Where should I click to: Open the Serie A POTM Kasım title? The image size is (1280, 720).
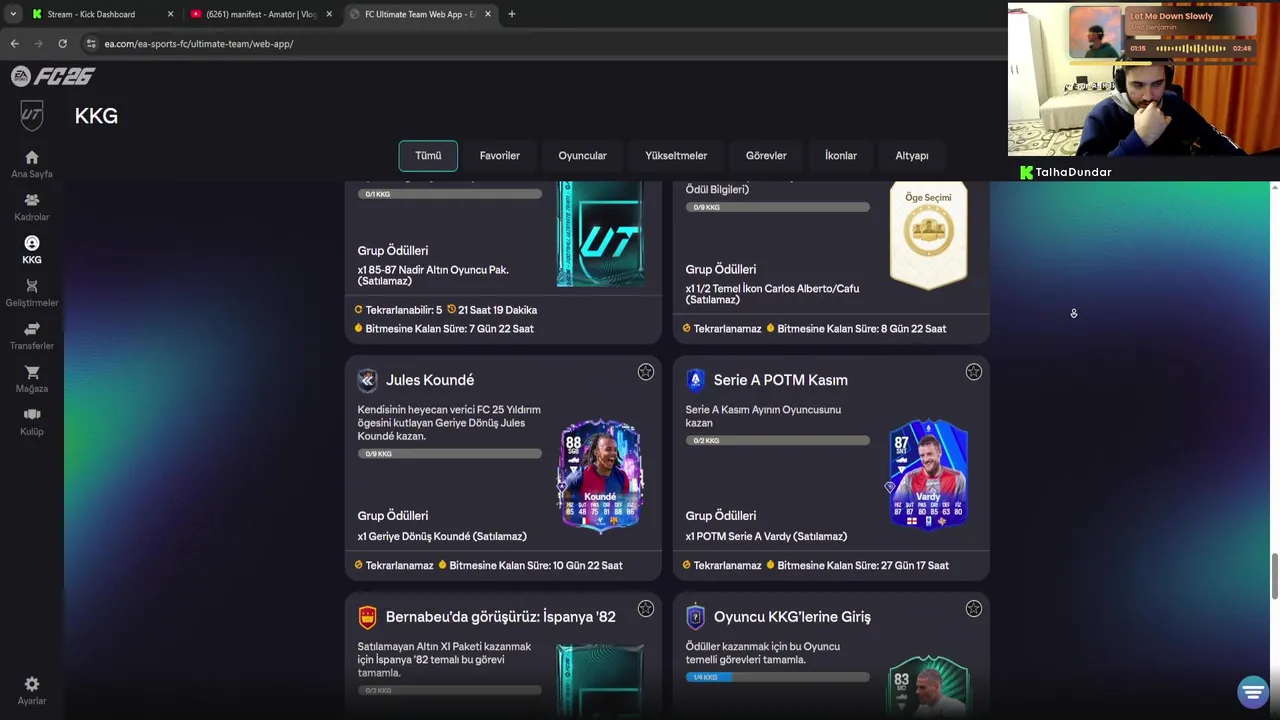tap(781, 380)
